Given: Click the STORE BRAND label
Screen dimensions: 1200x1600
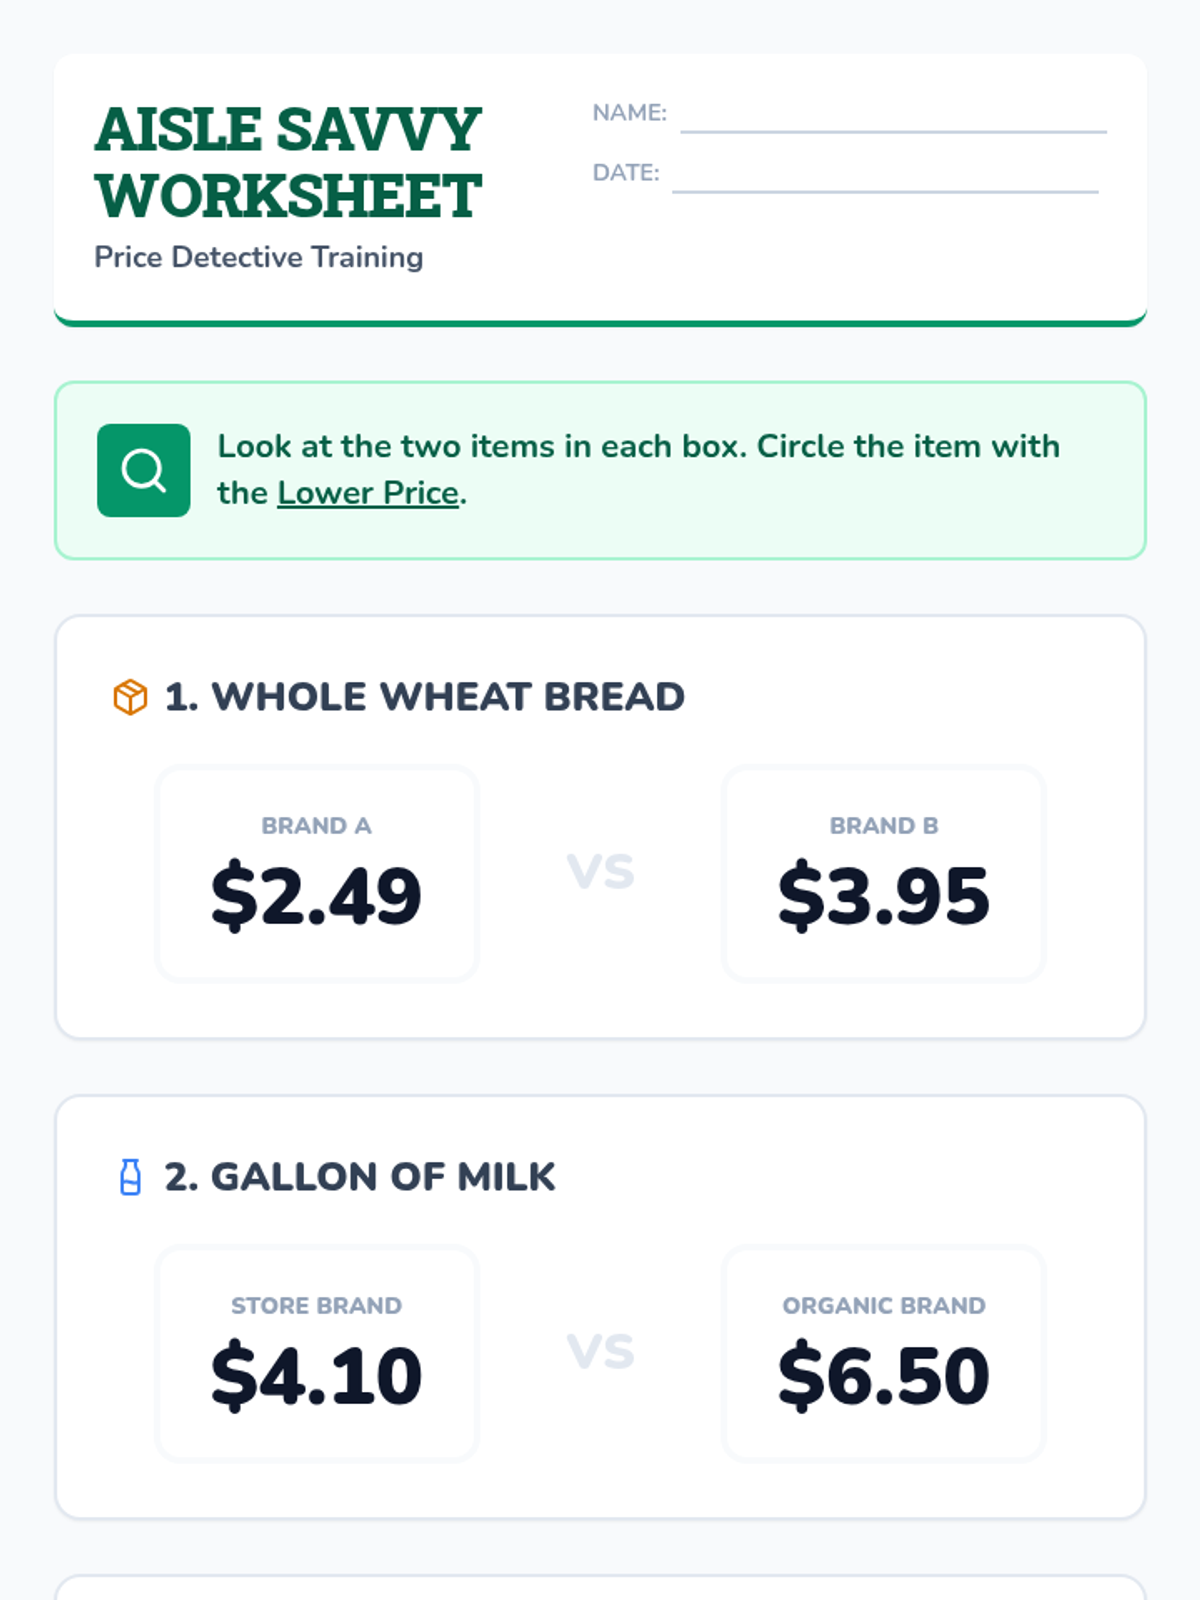Looking at the screenshot, I should pos(317,1306).
